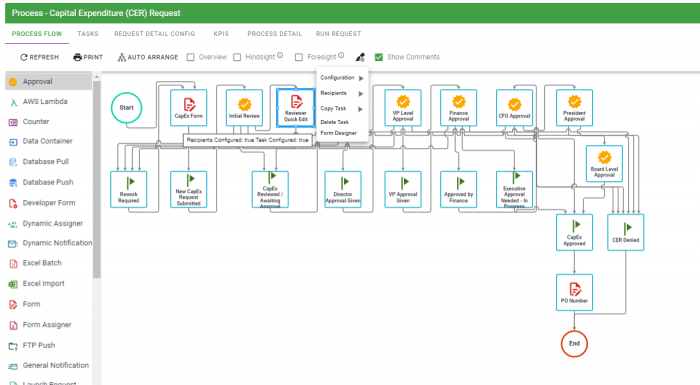700x385 pixels.
Task: Click the VP Level Approval node
Action: point(403,108)
